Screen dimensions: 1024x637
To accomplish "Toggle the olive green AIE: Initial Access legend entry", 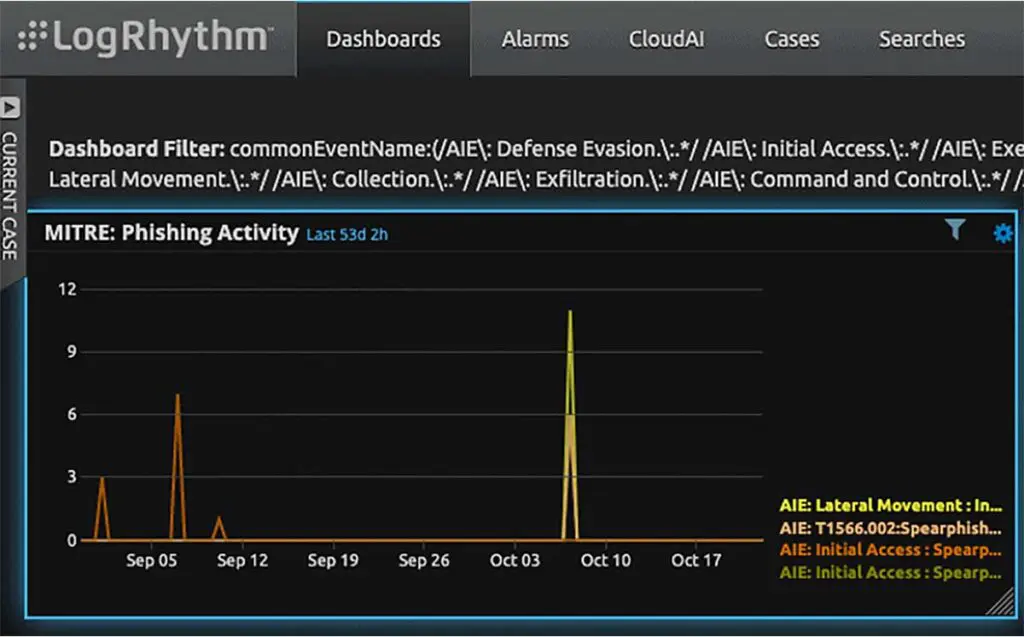I will click(x=890, y=573).
